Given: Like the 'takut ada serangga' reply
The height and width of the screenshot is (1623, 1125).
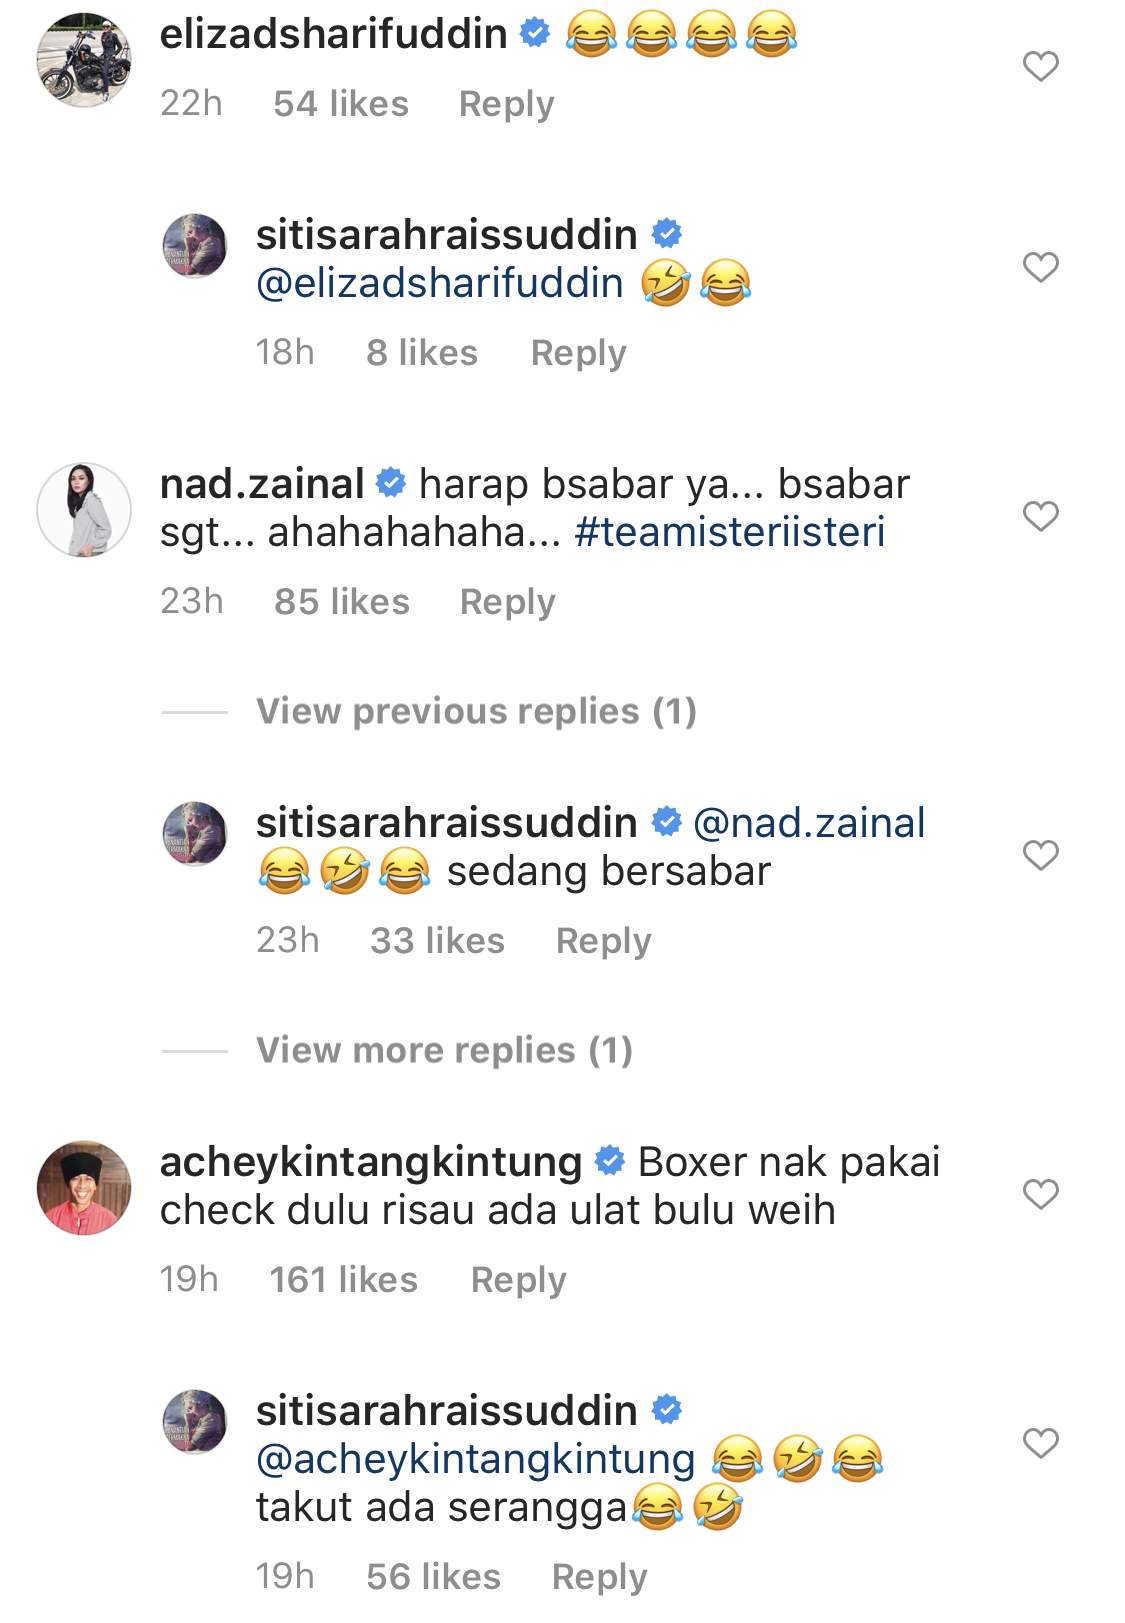Looking at the screenshot, I should (1040, 1443).
